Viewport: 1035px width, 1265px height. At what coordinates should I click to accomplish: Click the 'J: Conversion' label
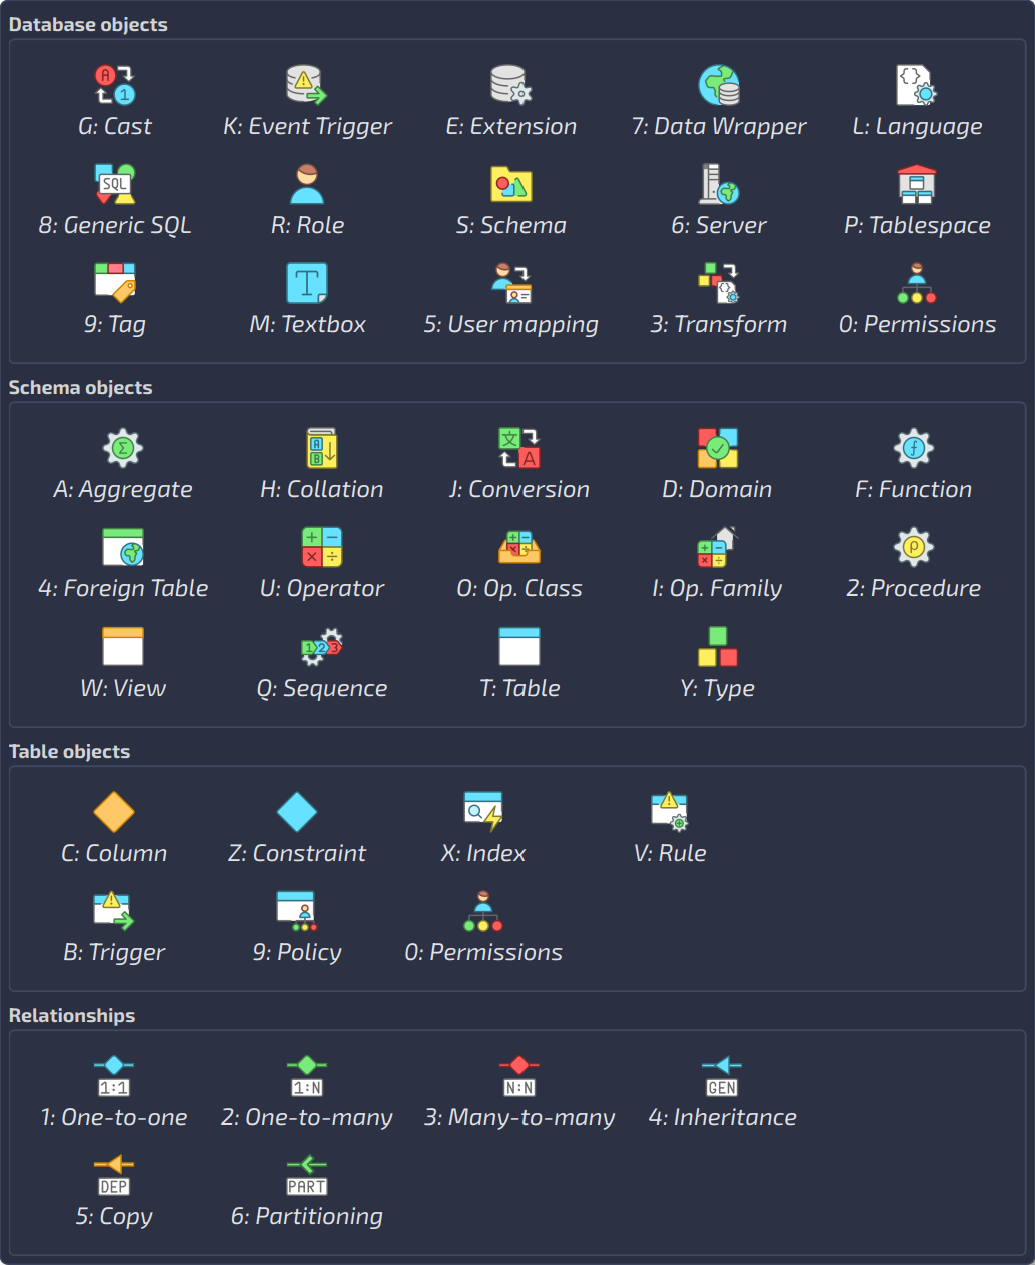[x=519, y=489]
